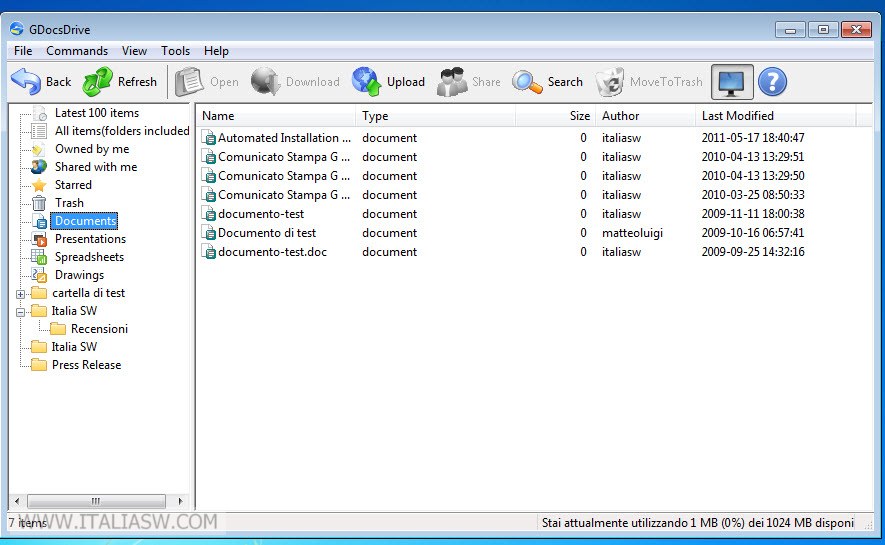
Task: Sort by Last Modified column header
Action: (x=776, y=116)
